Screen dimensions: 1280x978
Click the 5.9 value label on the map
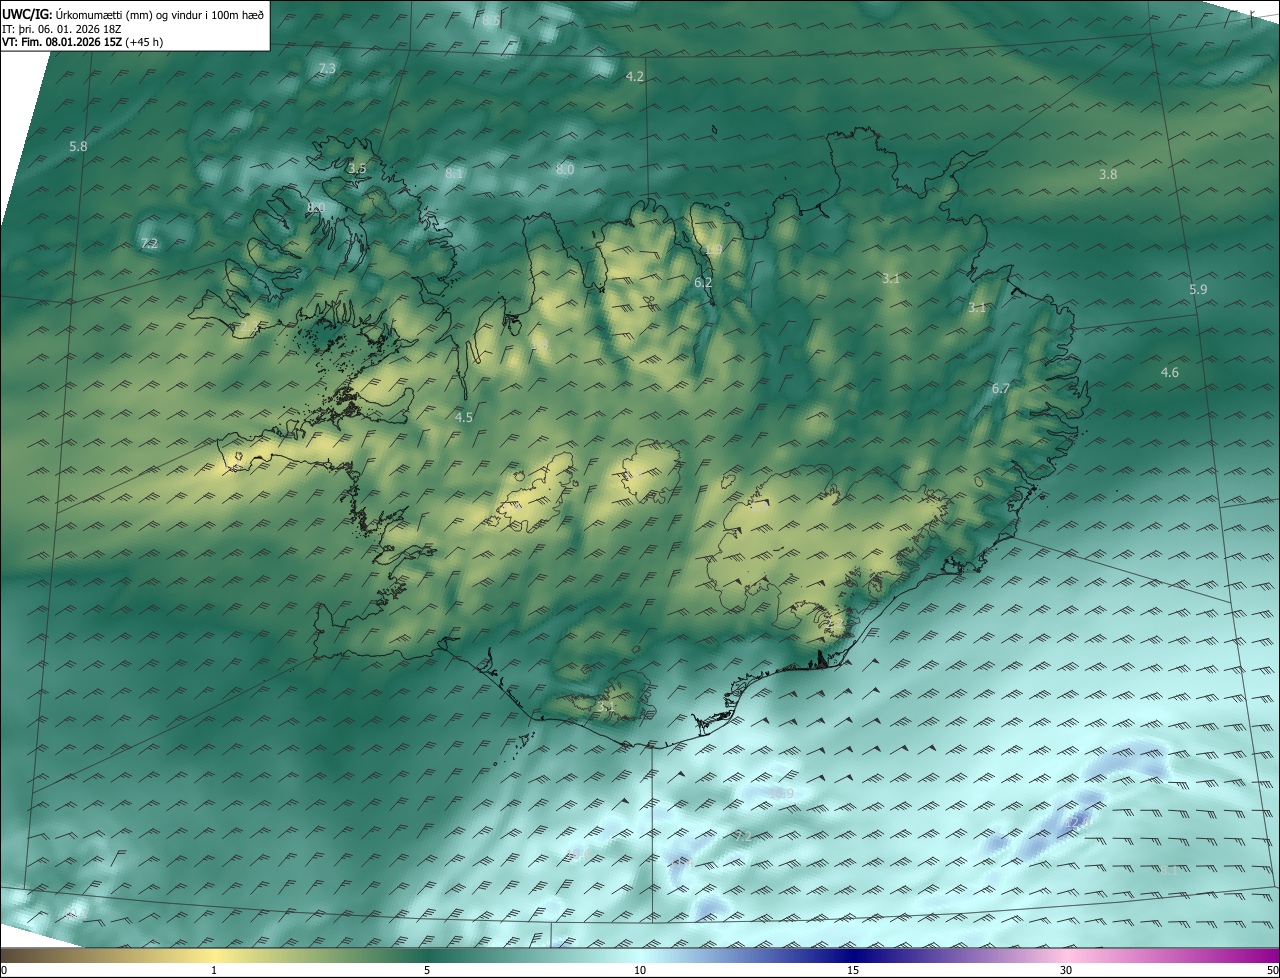click(1198, 289)
